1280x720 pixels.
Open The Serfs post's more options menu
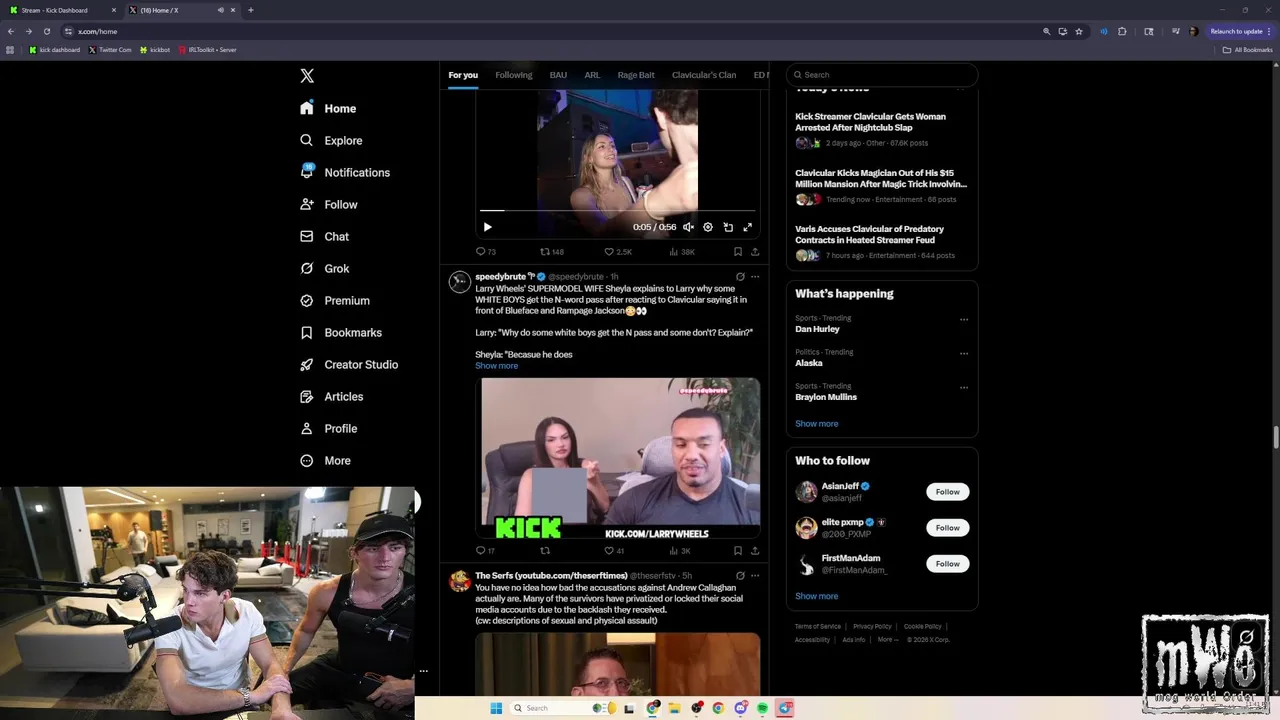755,576
